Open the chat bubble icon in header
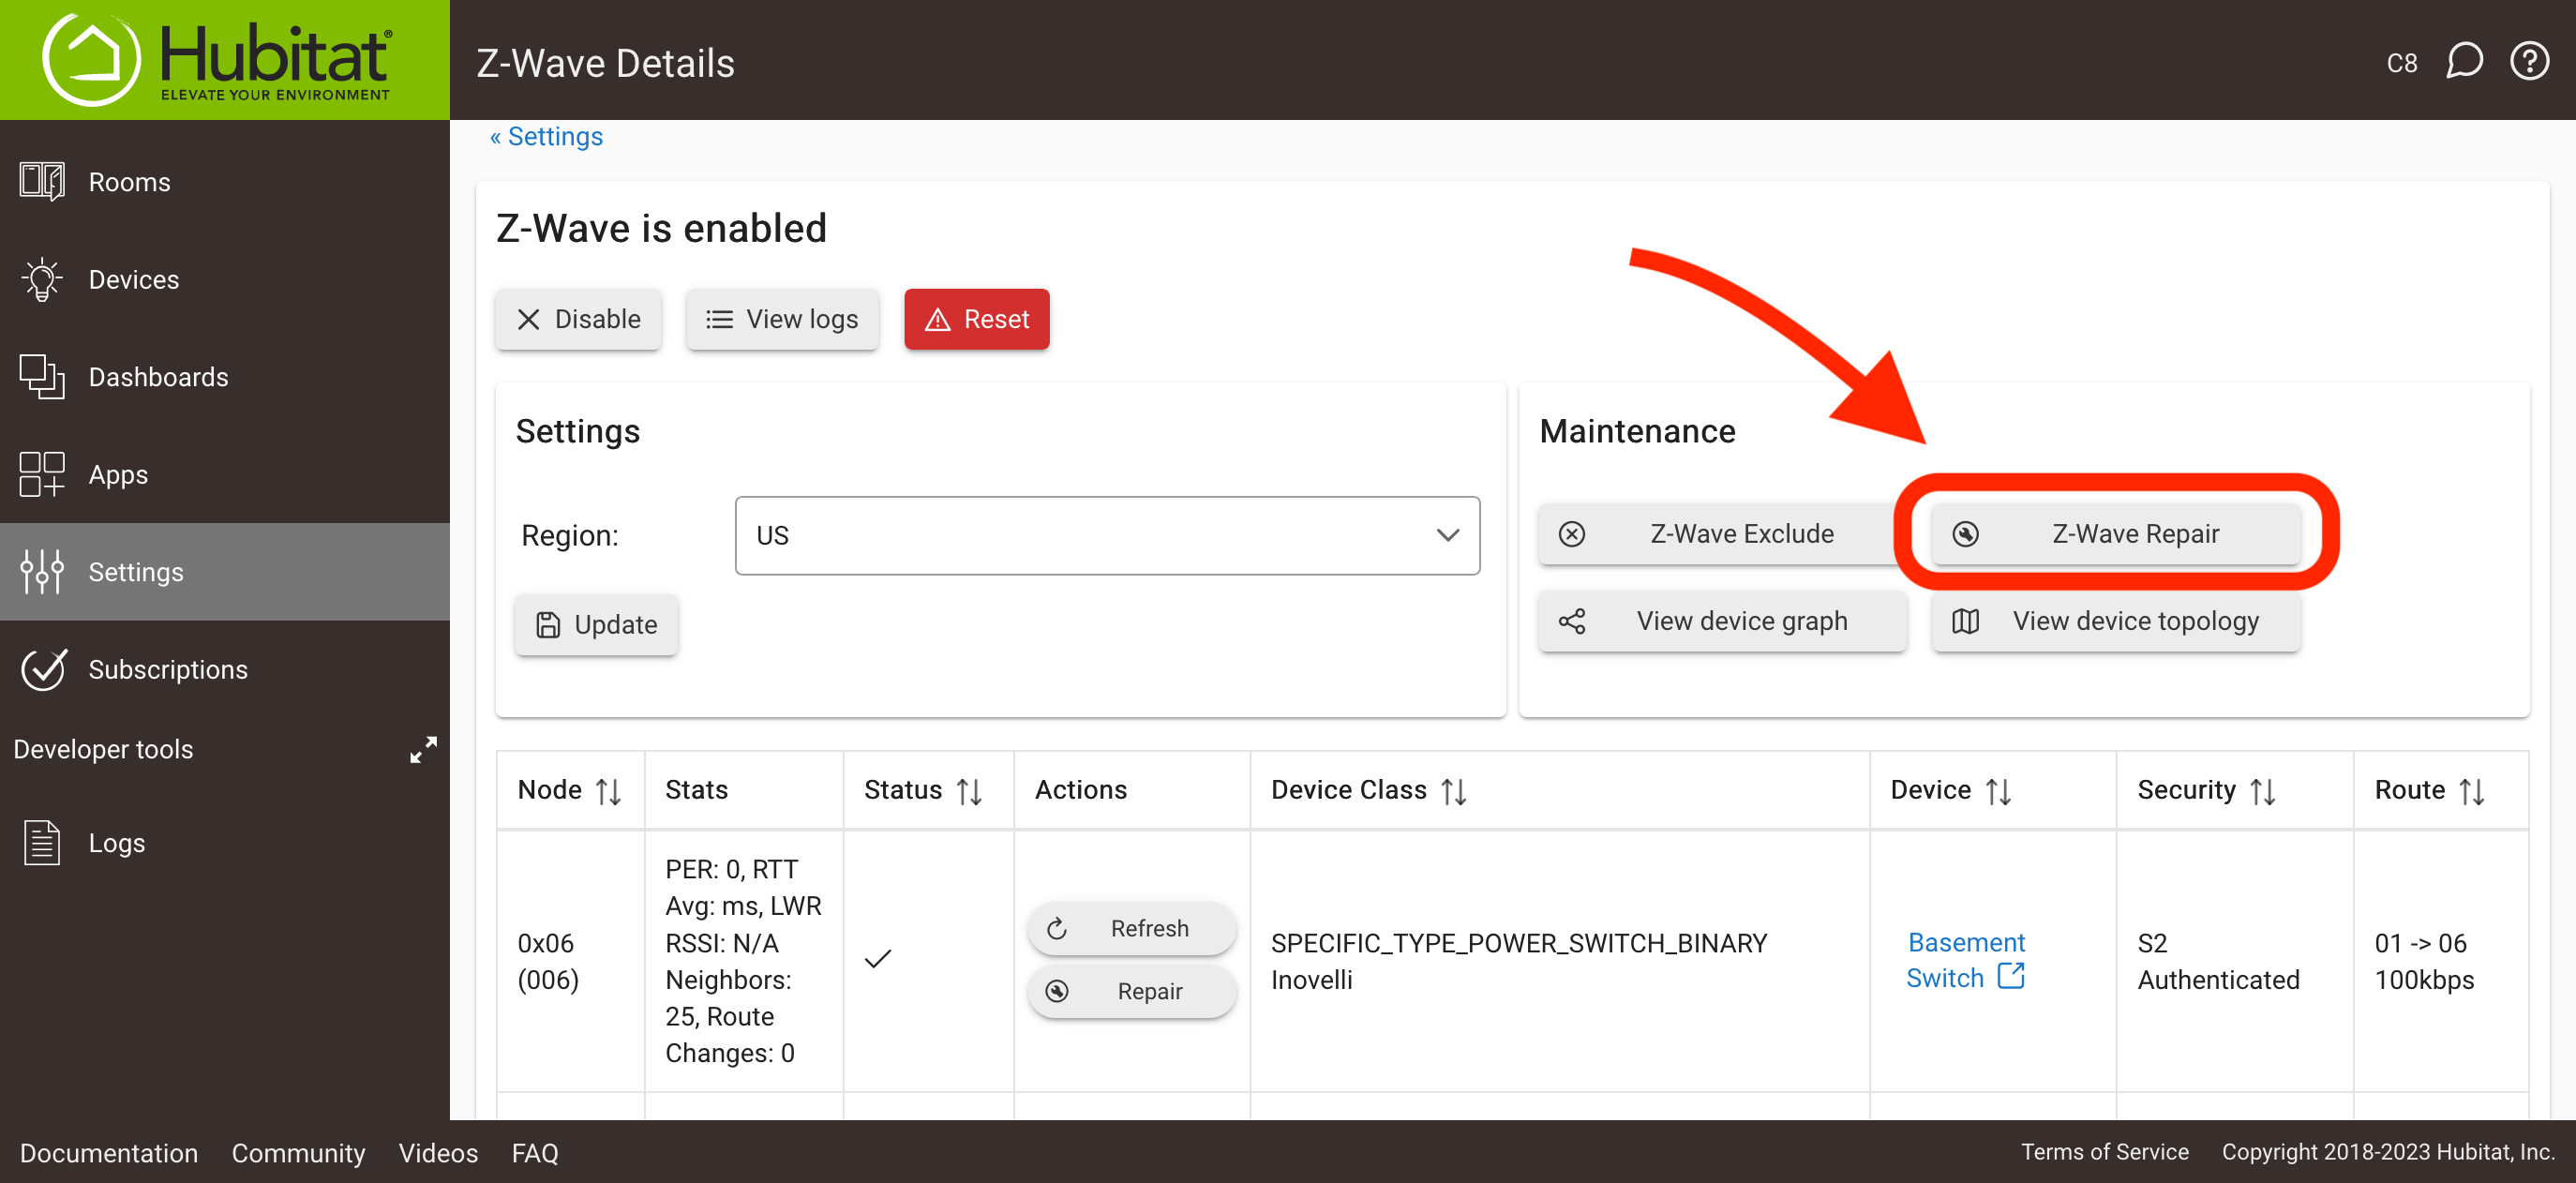2576x1183 pixels. [x=2464, y=62]
